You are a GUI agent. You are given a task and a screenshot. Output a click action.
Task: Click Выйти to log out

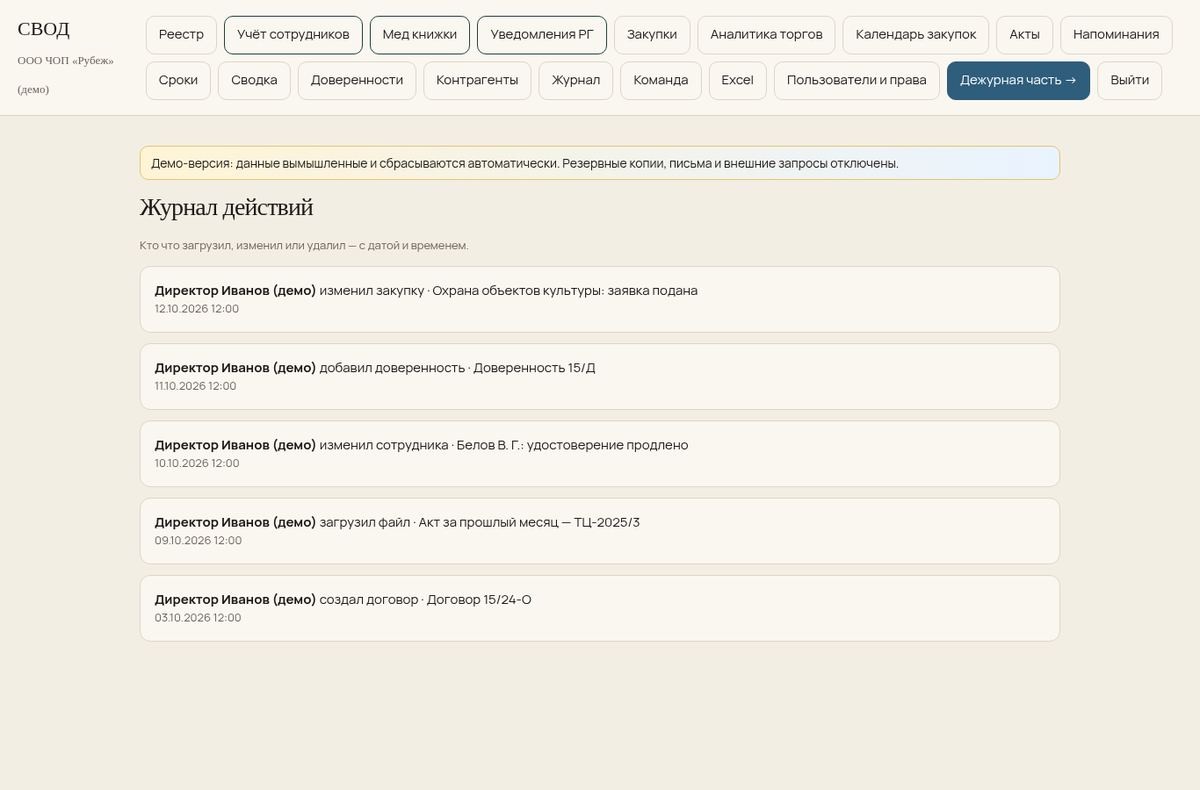pyautogui.click(x=1130, y=80)
